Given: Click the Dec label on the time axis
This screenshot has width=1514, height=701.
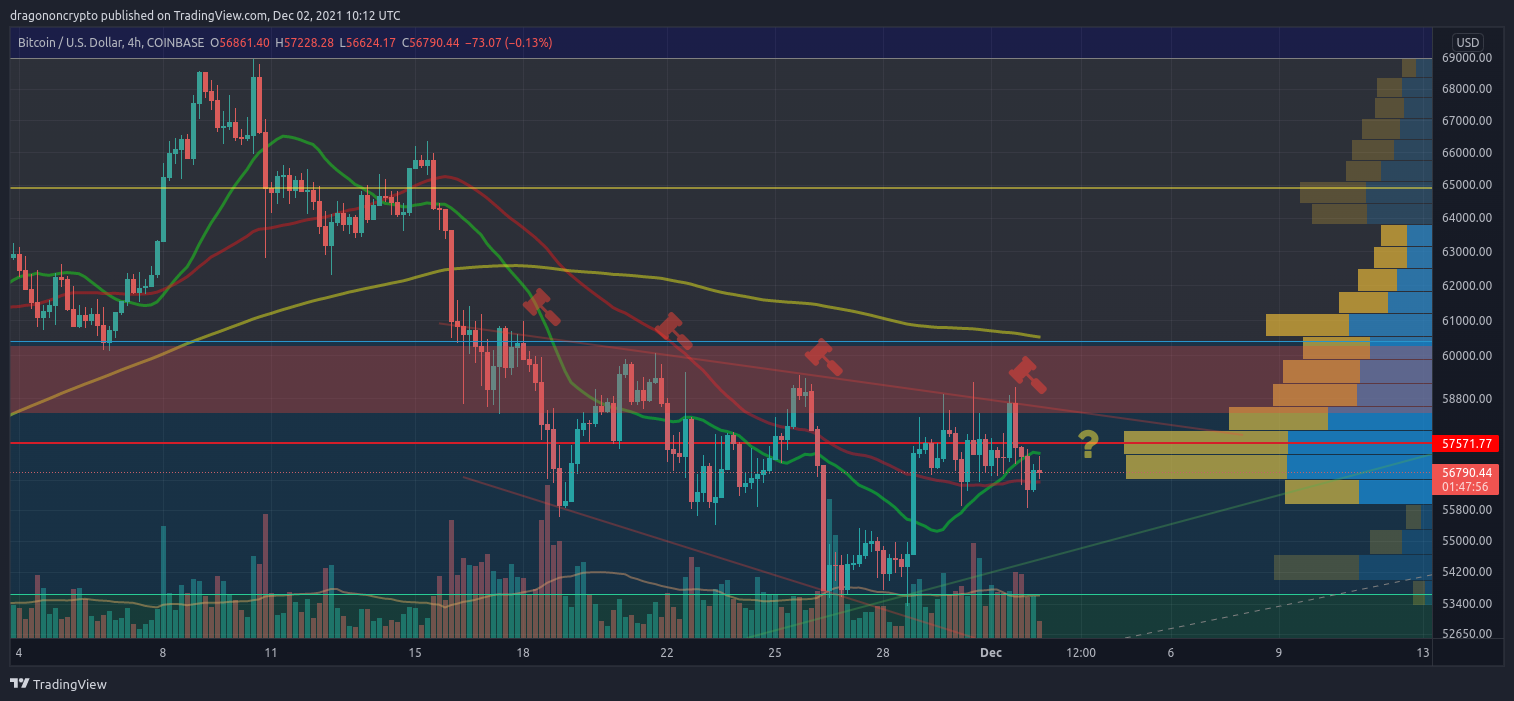Looking at the screenshot, I should [x=991, y=653].
